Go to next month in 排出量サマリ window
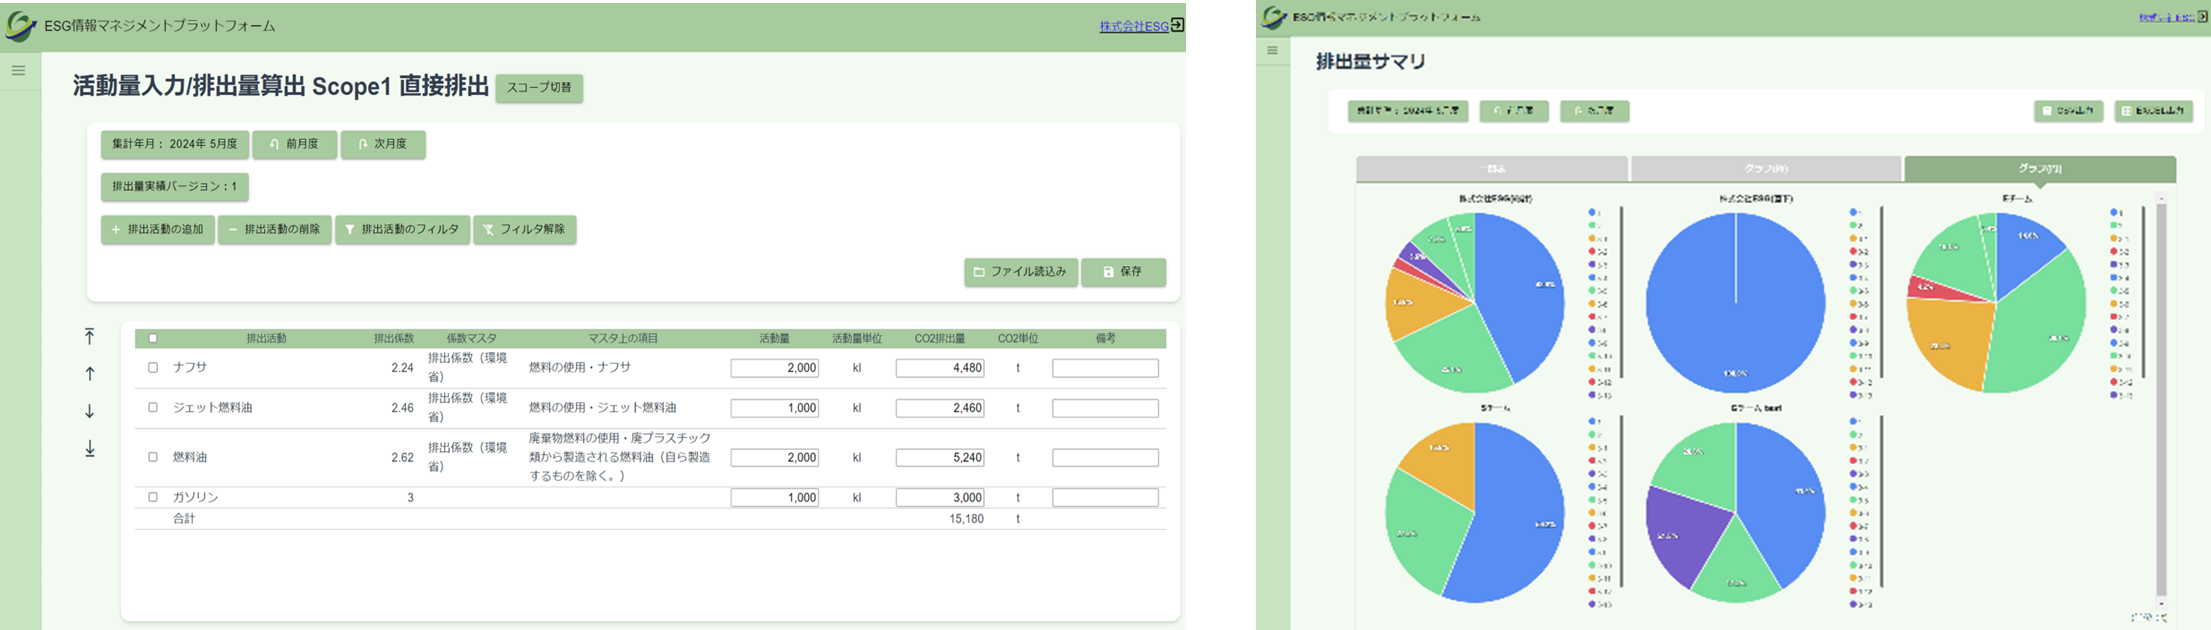This screenshot has width=2211, height=630. coord(1595,111)
